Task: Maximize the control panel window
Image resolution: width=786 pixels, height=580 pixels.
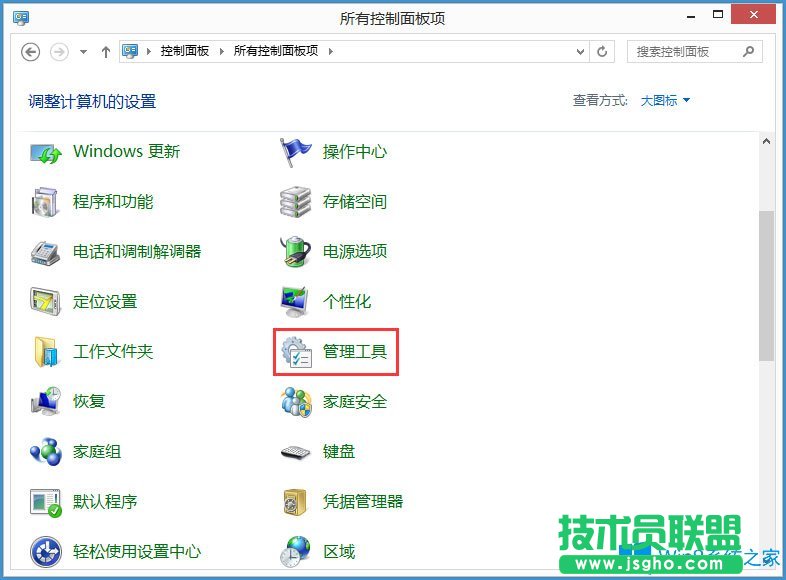Action: coord(718,15)
